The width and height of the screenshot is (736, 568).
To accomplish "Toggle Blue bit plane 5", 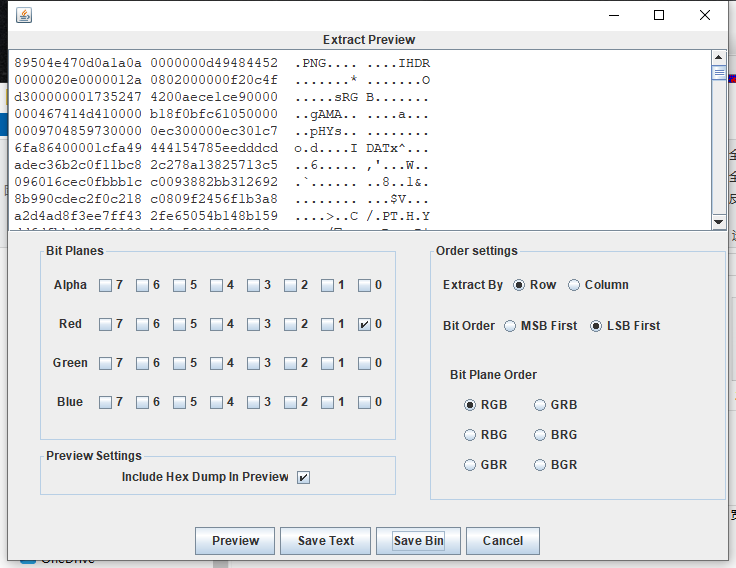I will point(179,402).
